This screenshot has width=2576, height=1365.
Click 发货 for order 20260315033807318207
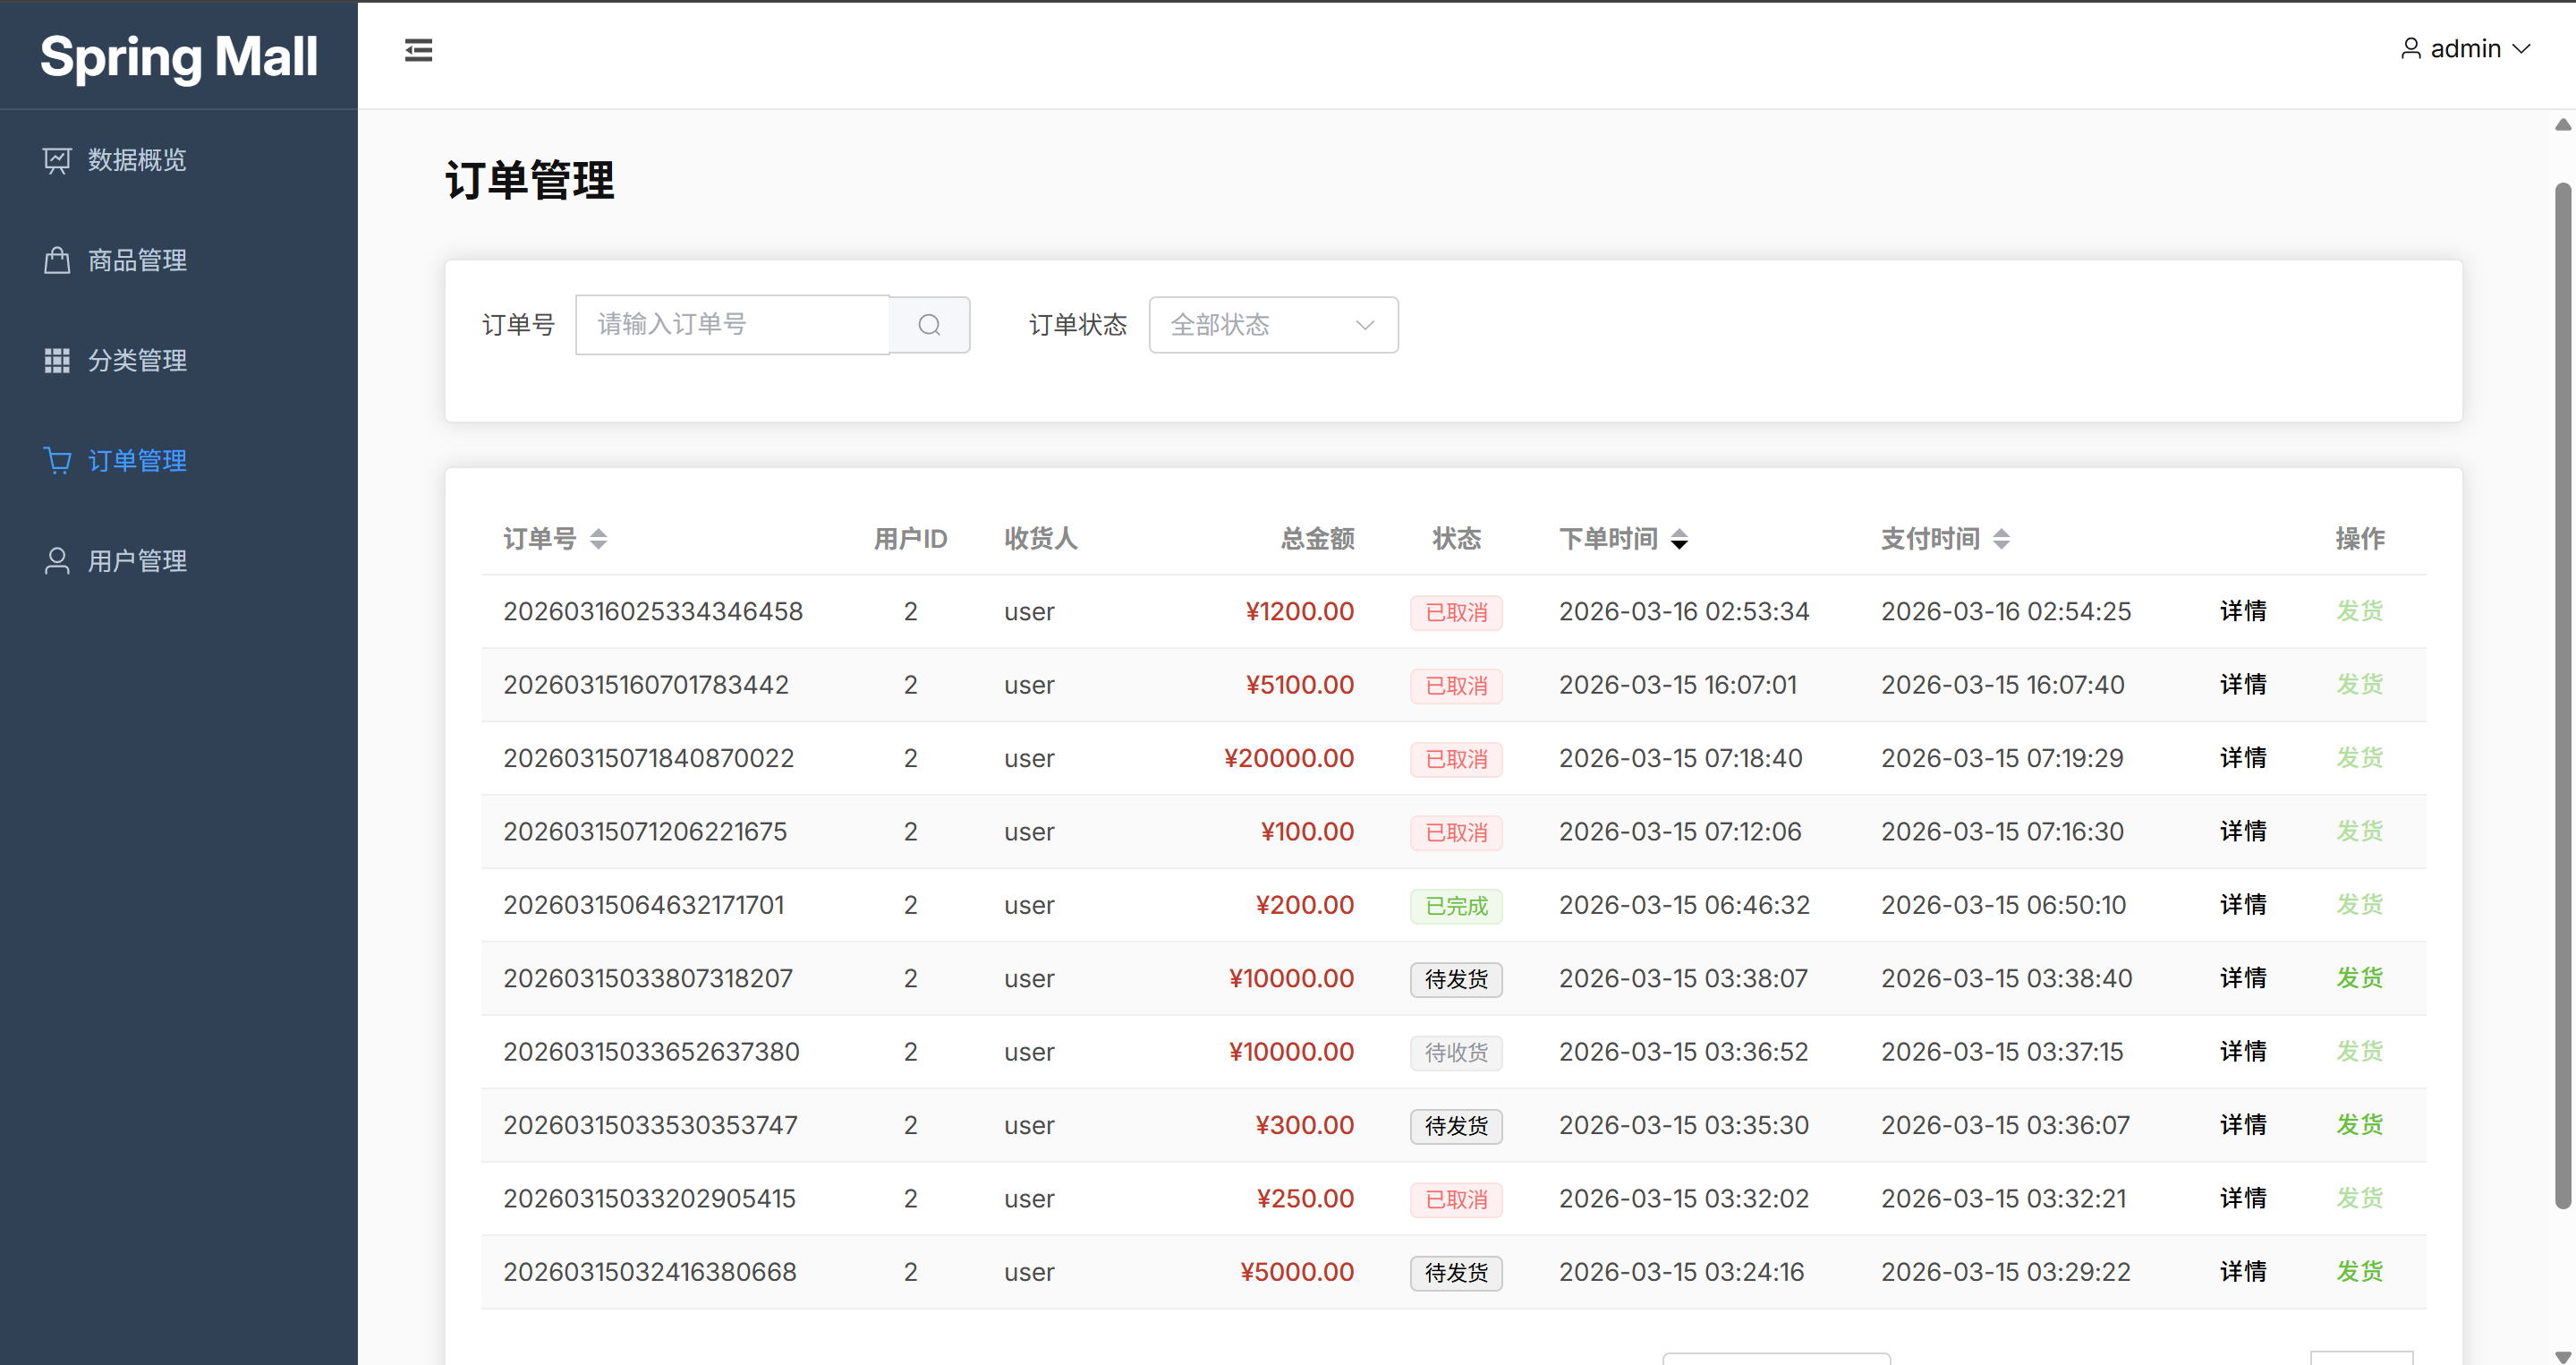click(2359, 978)
